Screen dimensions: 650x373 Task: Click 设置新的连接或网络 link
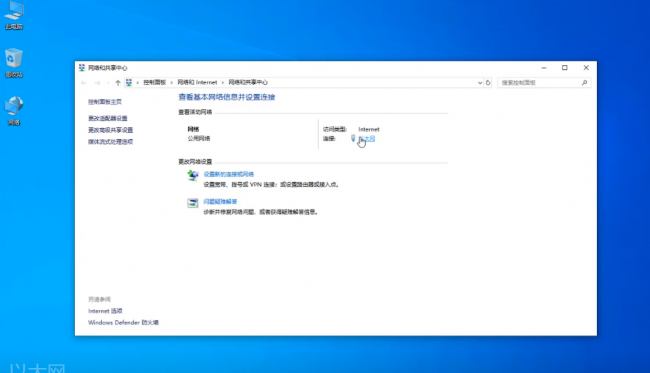coord(228,174)
